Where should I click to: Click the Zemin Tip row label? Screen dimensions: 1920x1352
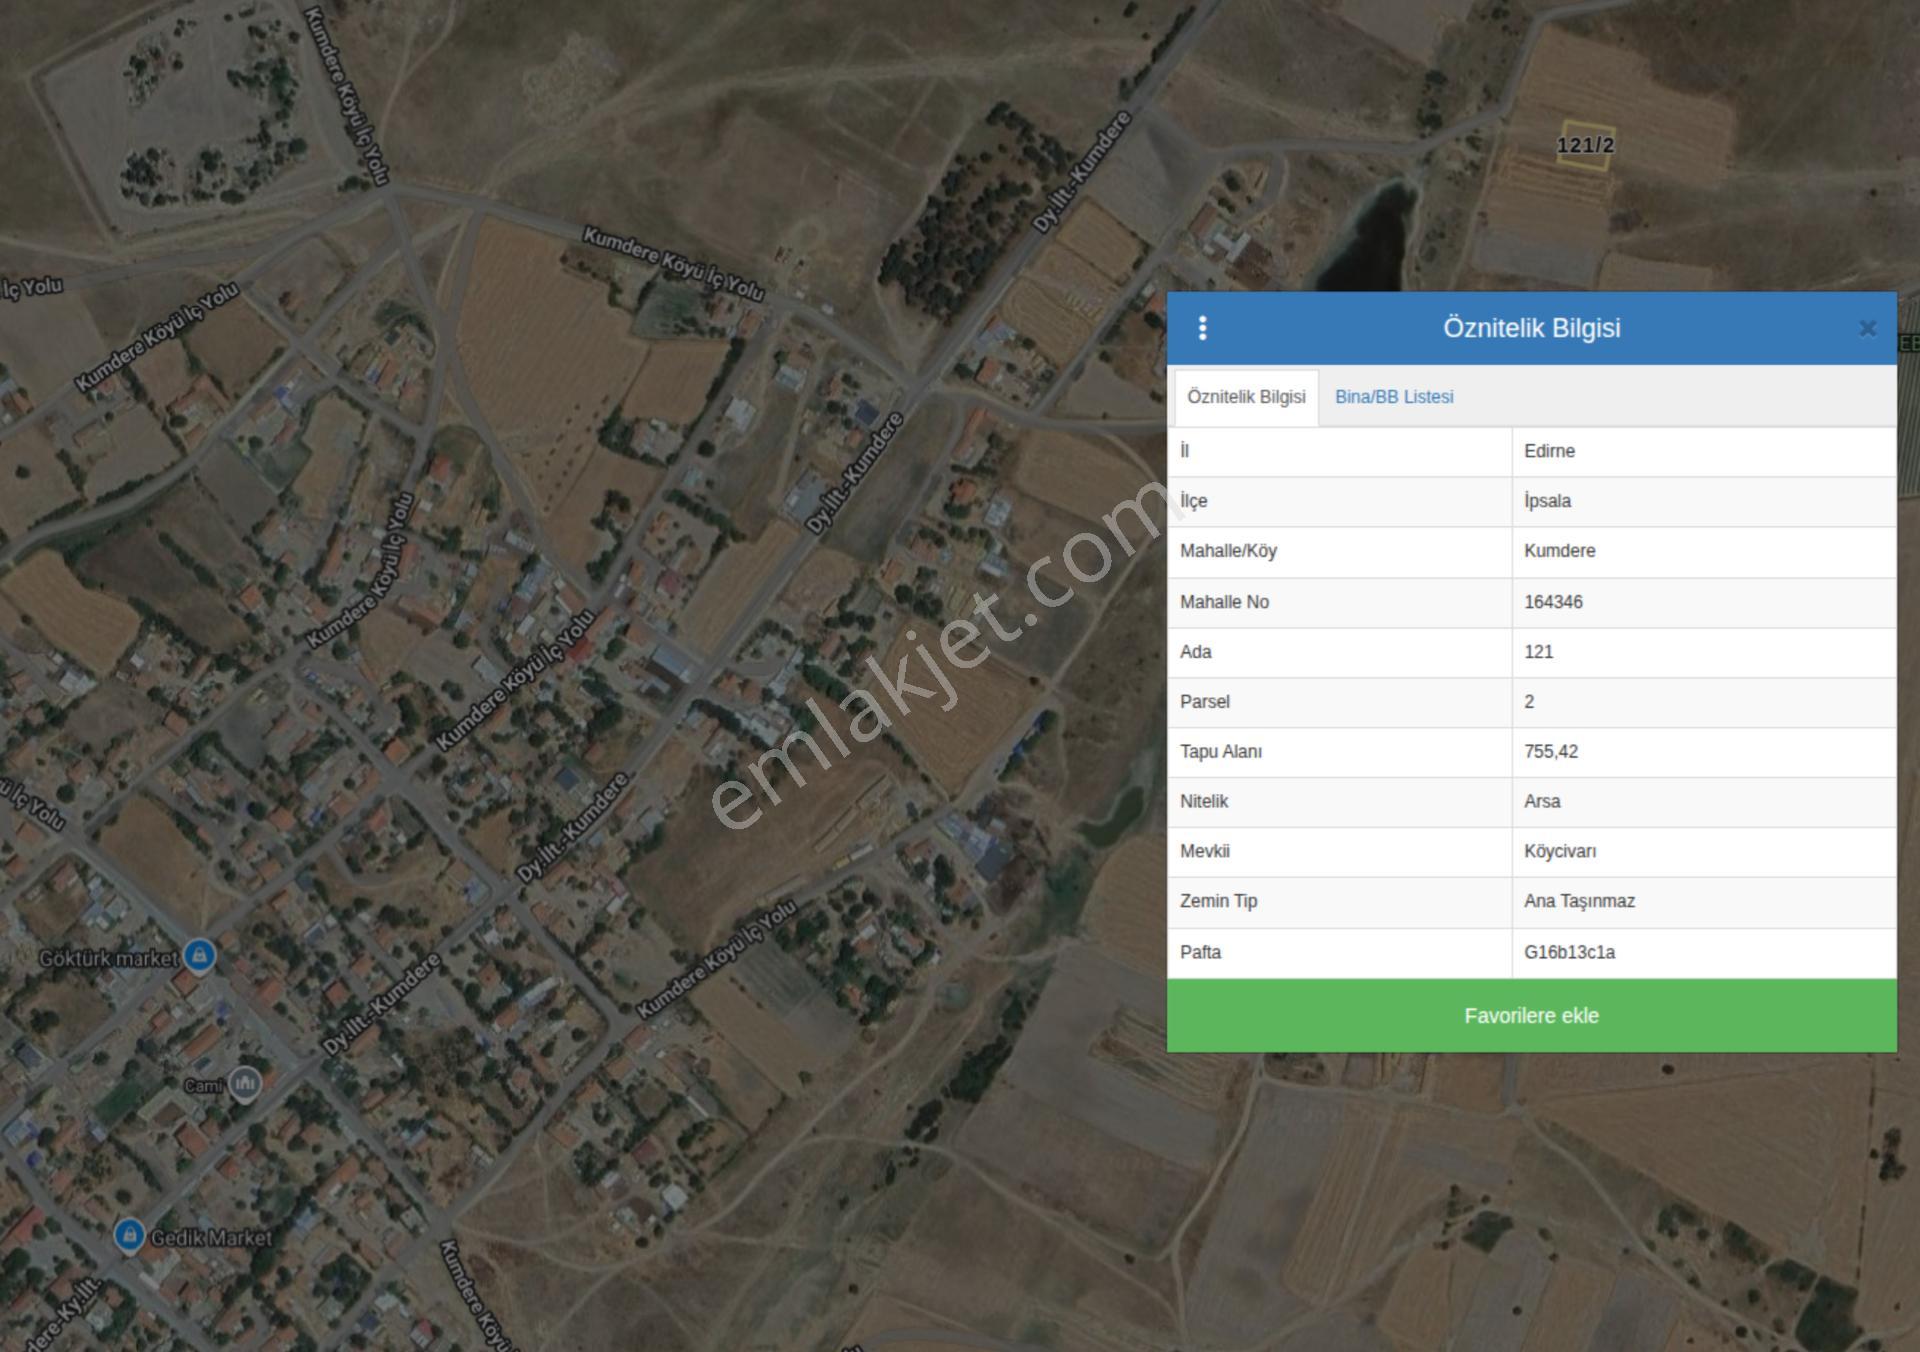coord(1218,902)
